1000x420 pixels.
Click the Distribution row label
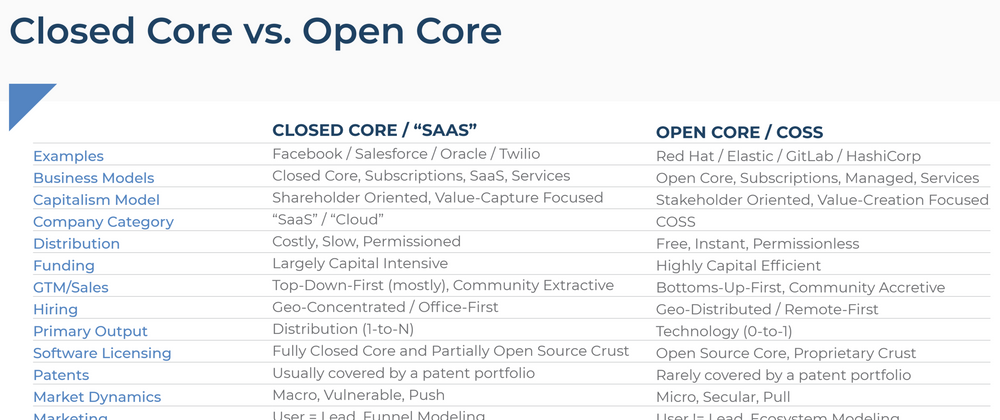tap(77, 243)
